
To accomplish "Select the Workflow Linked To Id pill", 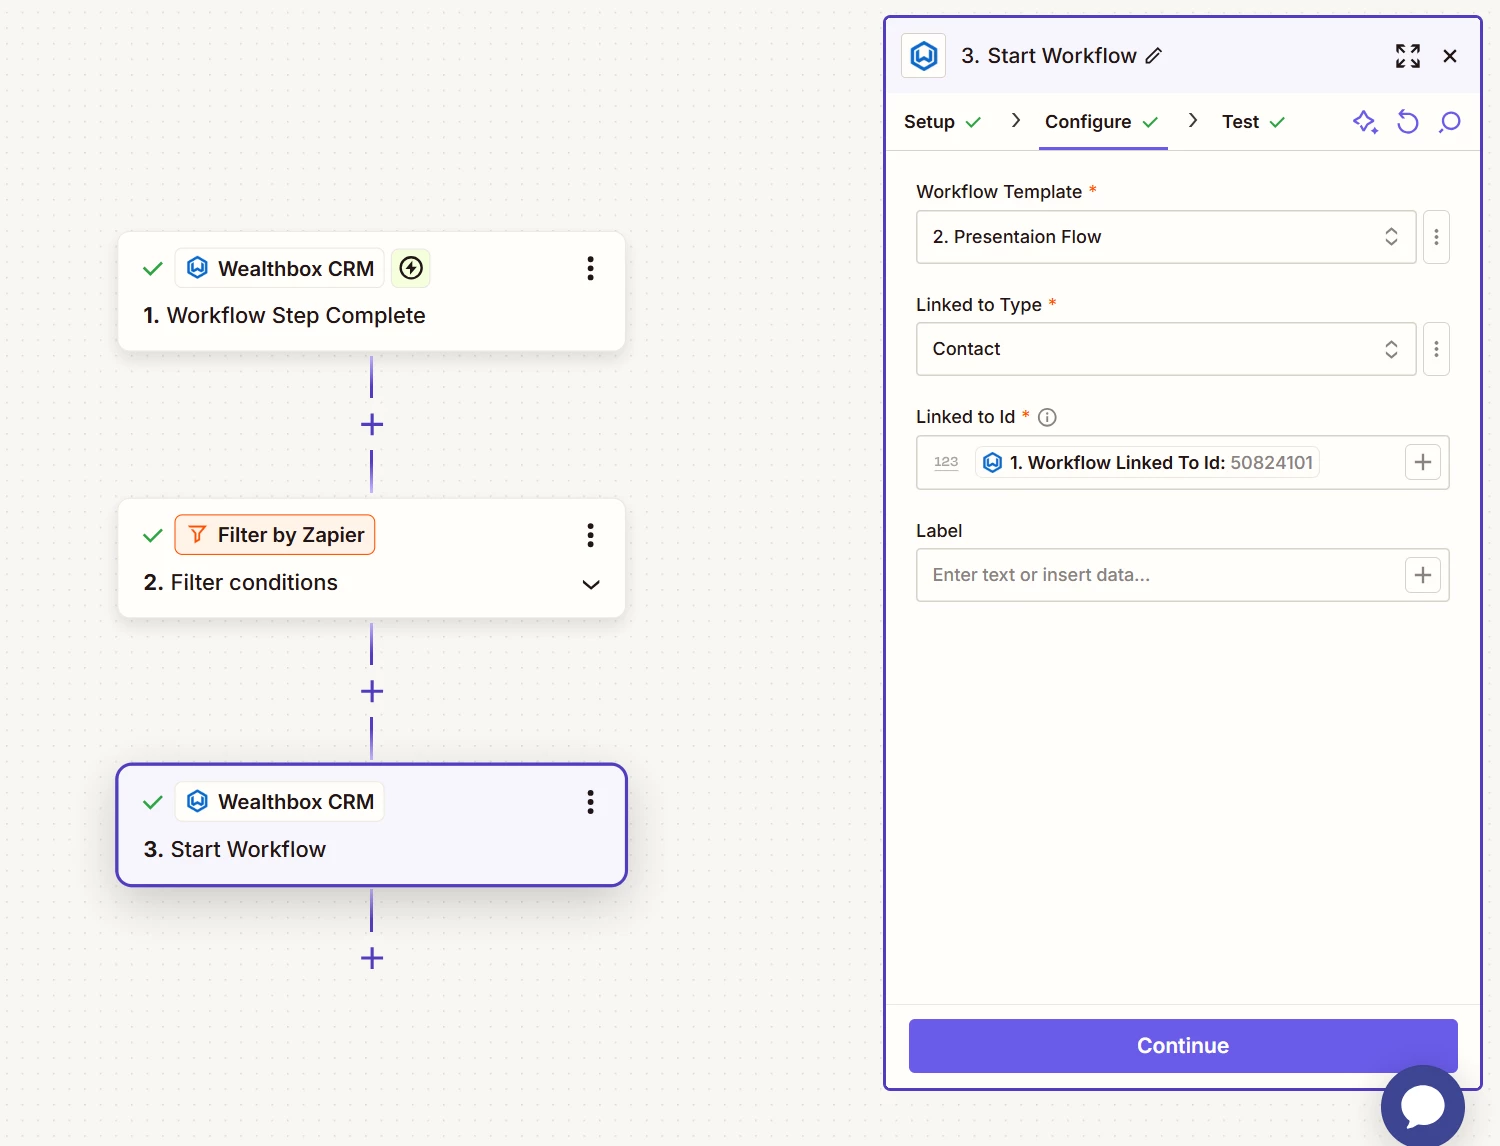I will coord(1147,462).
